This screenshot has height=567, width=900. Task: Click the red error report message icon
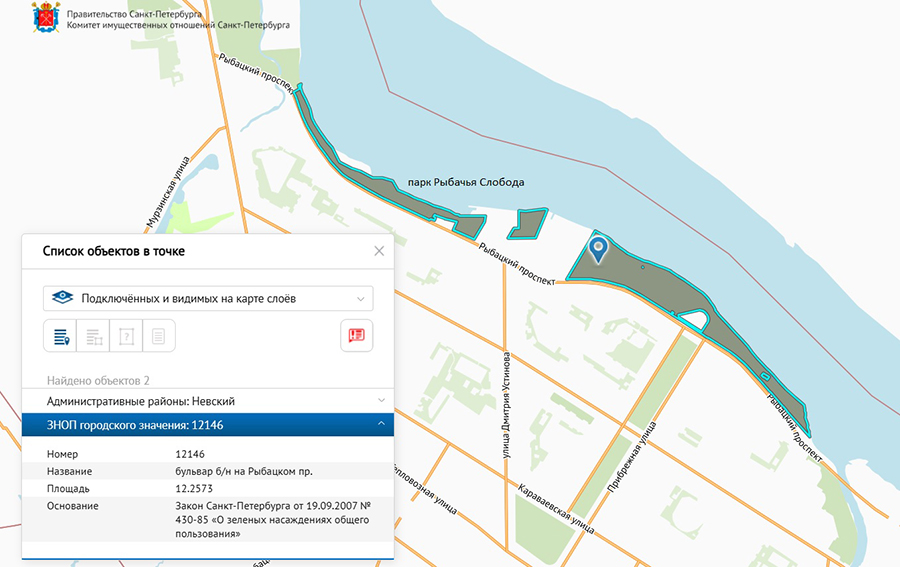coord(356,335)
